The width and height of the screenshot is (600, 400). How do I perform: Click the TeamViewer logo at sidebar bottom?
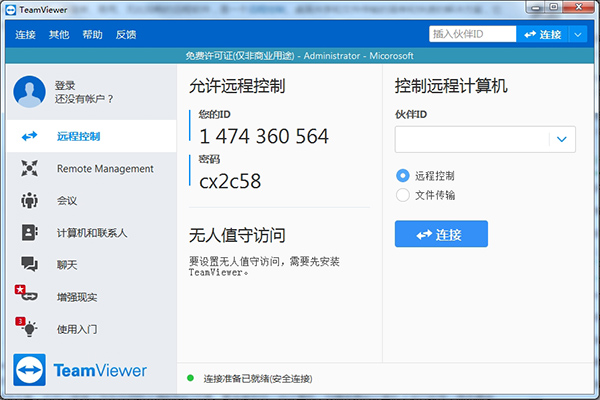click(x=80, y=370)
